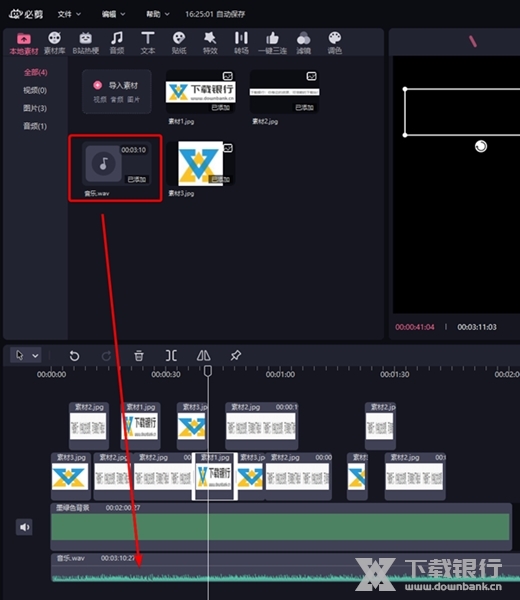520x600 pixels.
Task: Click the rotate handle in preview
Action: [x=481, y=146]
